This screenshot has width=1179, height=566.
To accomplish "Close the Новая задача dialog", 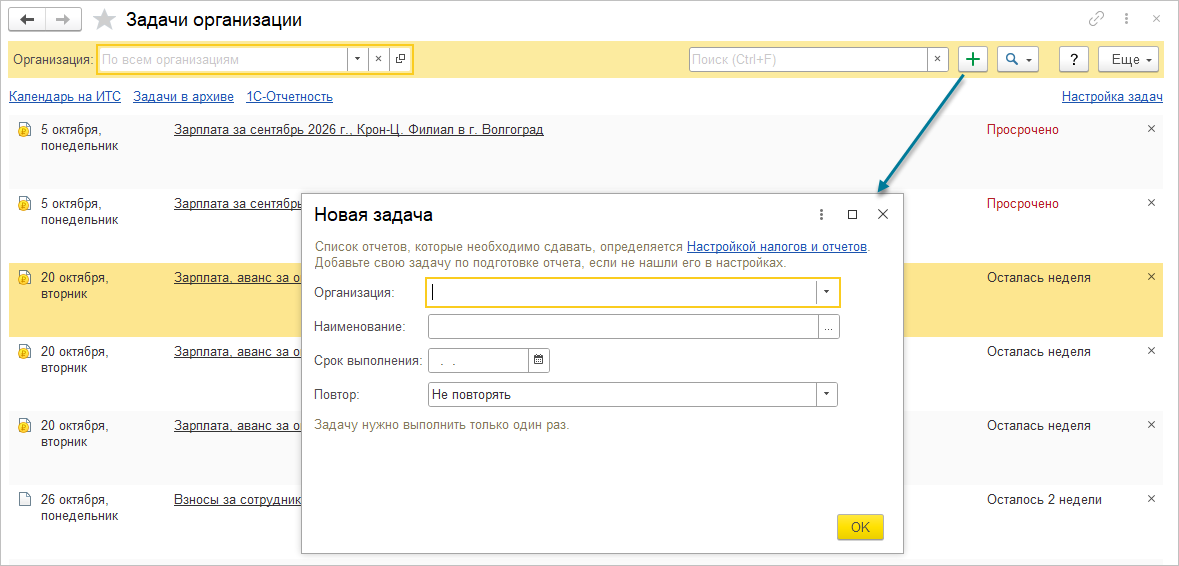I will point(883,214).
